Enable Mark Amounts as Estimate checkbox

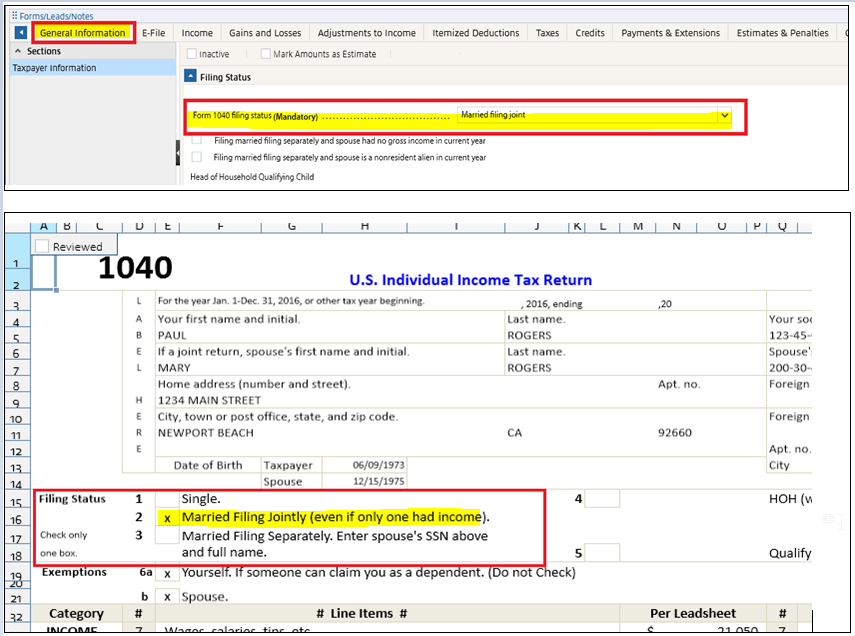click(x=265, y=54)
